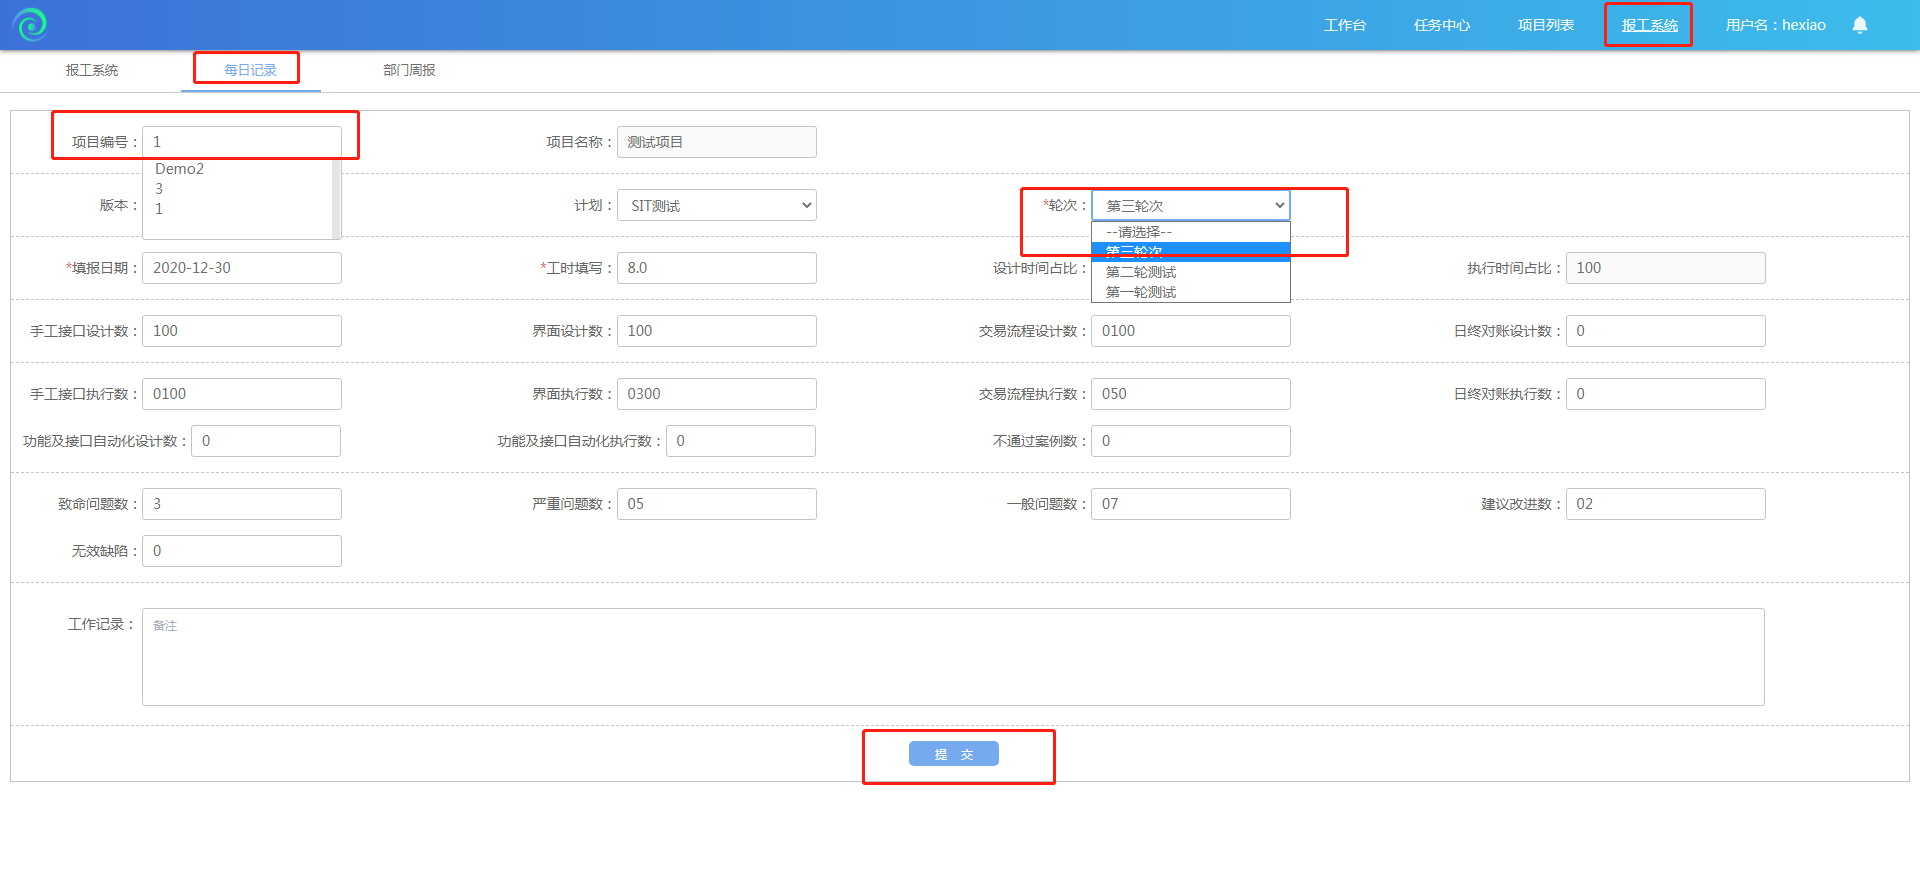
Task: Click the swirl logo icon
Action: tap(30, 24)
